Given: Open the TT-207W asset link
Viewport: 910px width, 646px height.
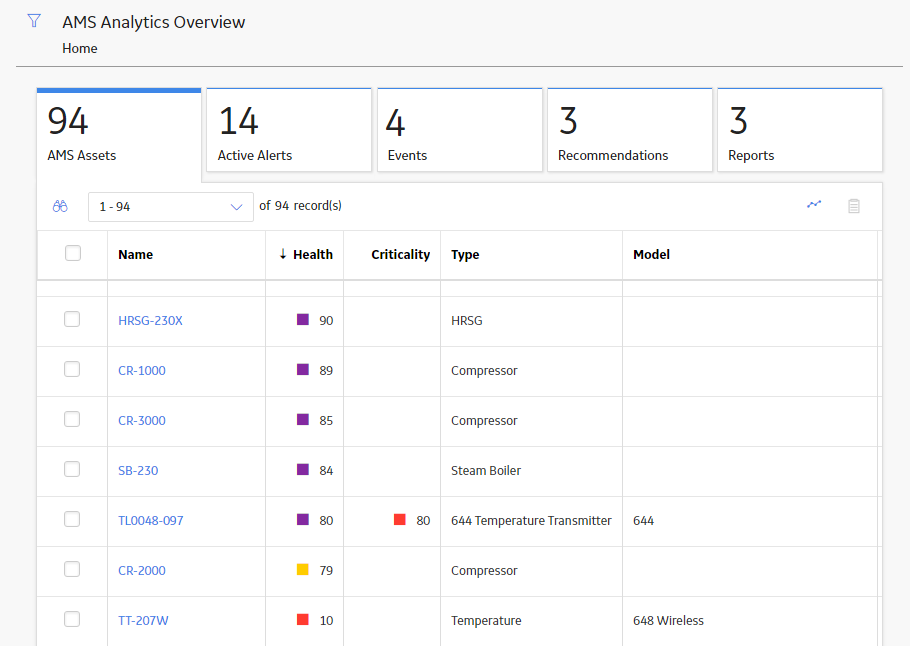Looking at the screenshot, I should pos(143,620).
